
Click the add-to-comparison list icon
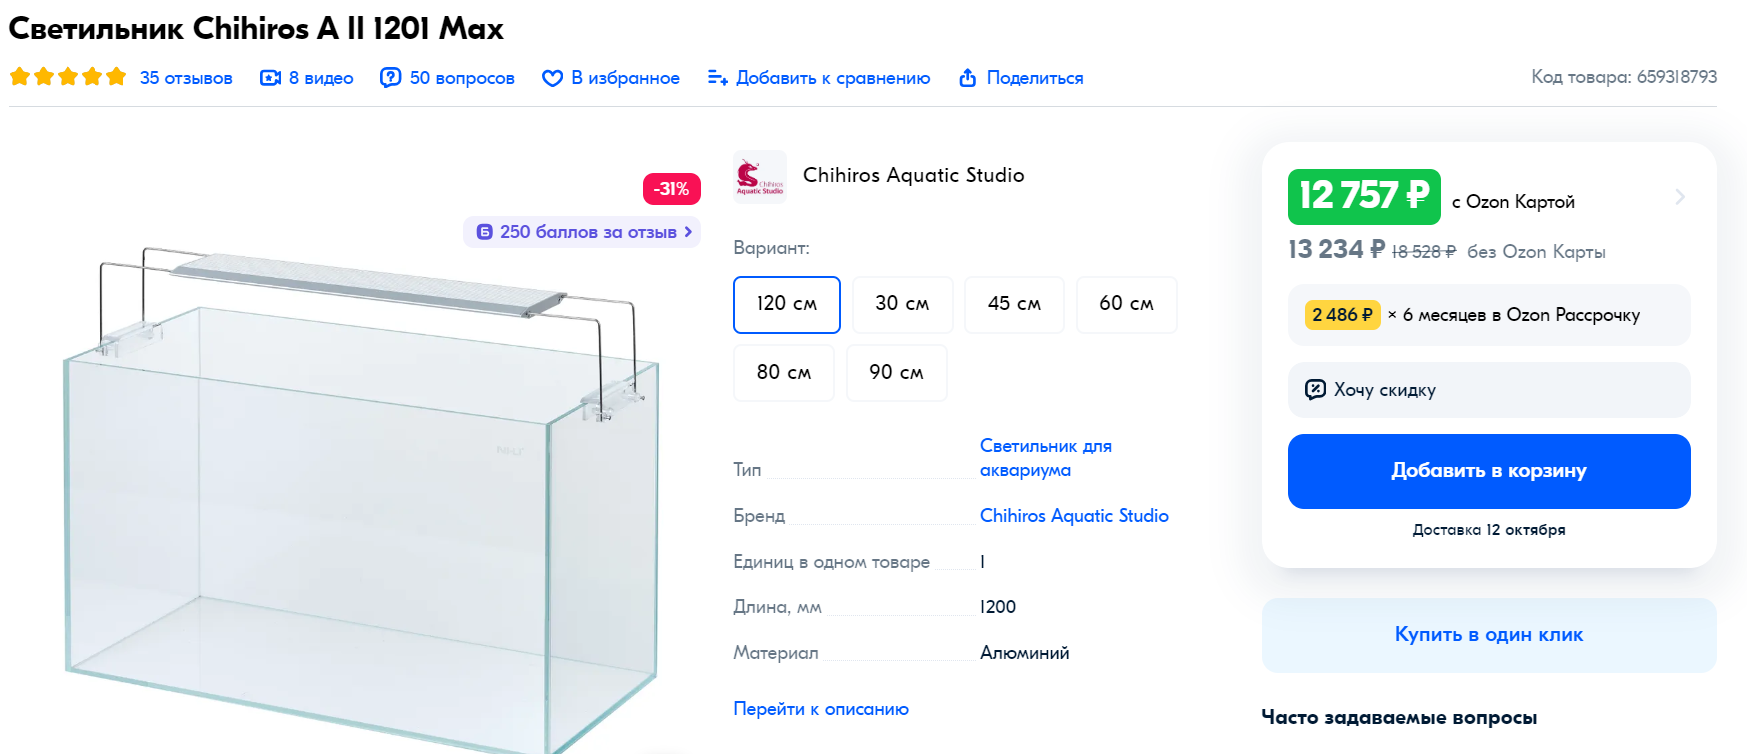(x=717, y=78)
